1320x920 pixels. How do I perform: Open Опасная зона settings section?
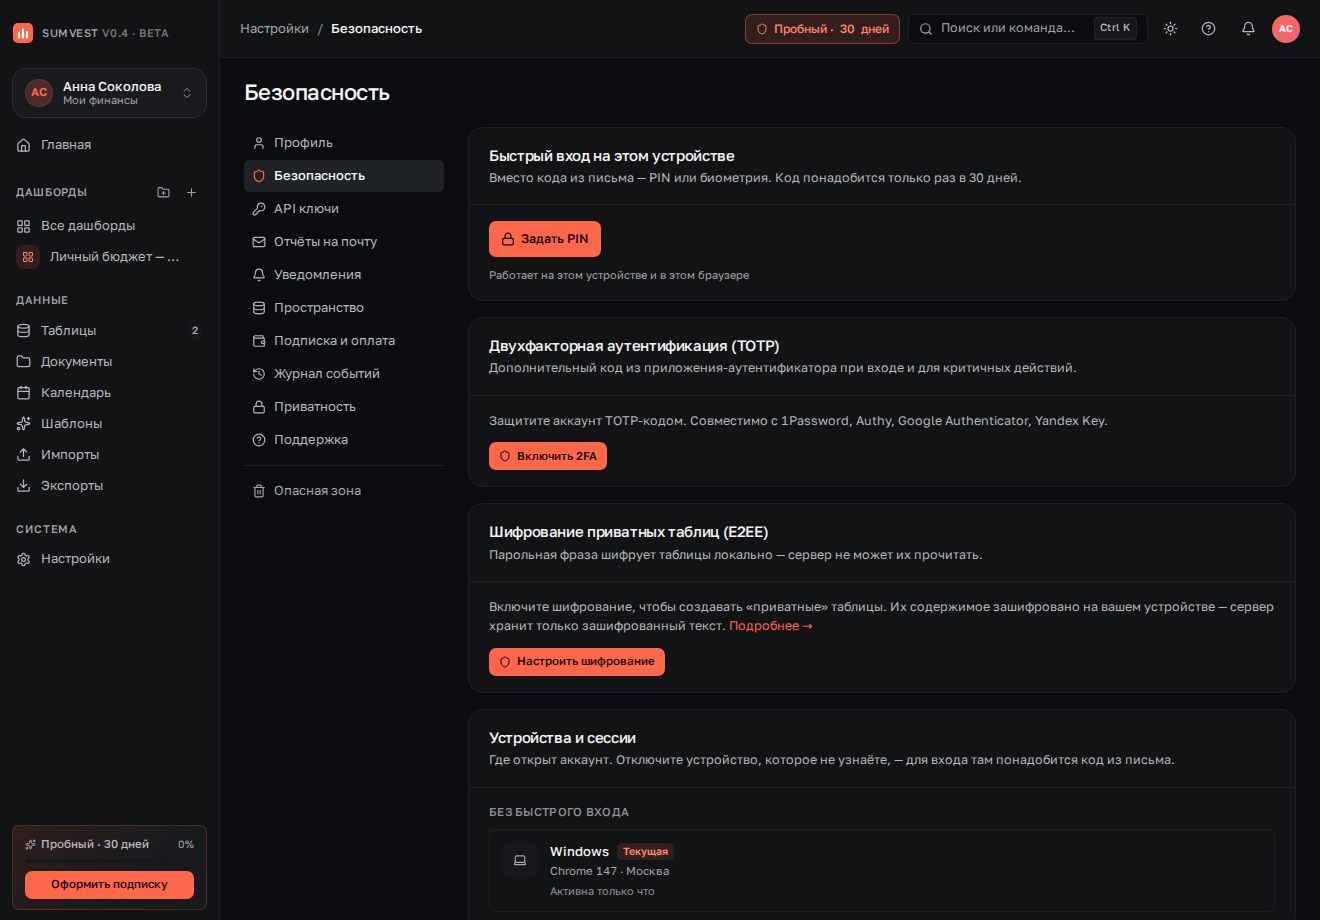(x=344, y=491)
